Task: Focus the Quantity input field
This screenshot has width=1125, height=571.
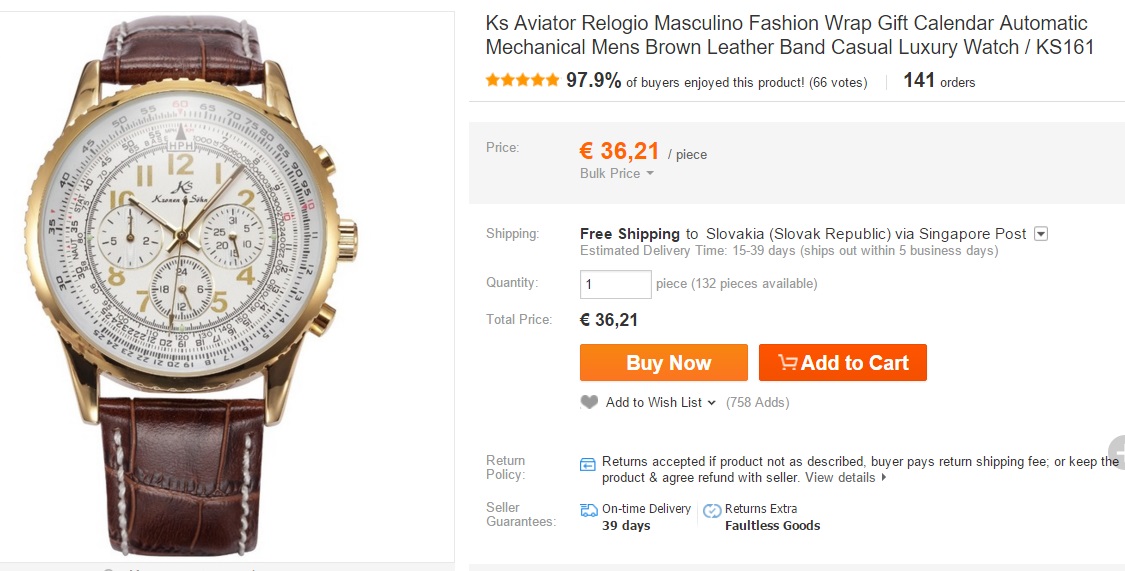Action: pyautogui.click(x=616, y=284)
